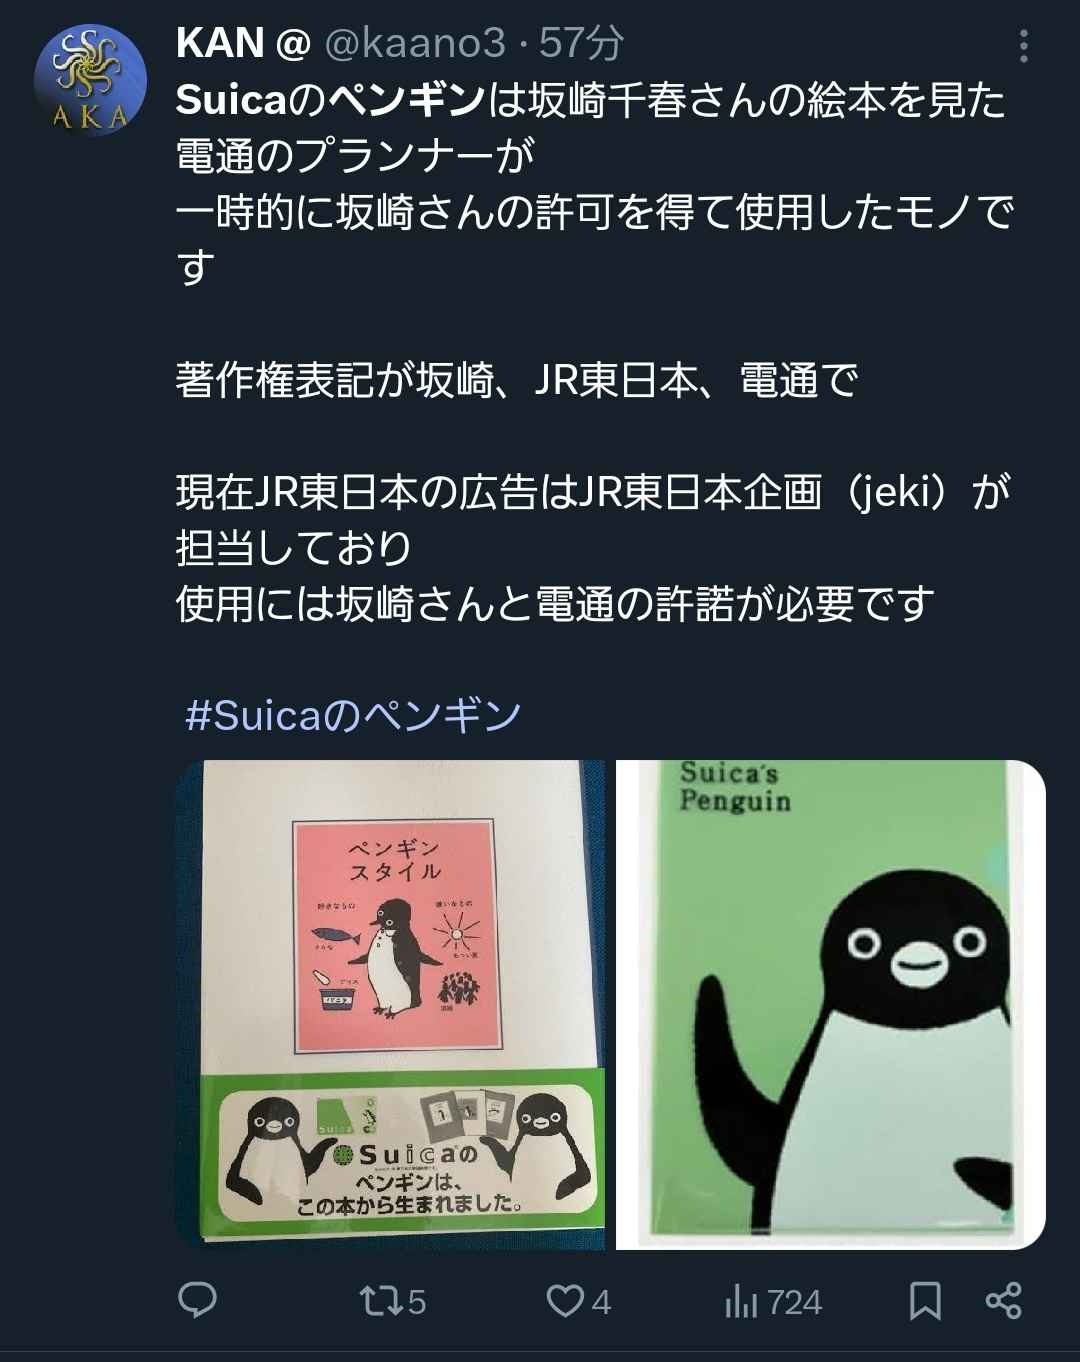Viewport: 1080px width, 1362px height.
Task: Tap the 57分 timestamp
Action: (x=582, y=43)
